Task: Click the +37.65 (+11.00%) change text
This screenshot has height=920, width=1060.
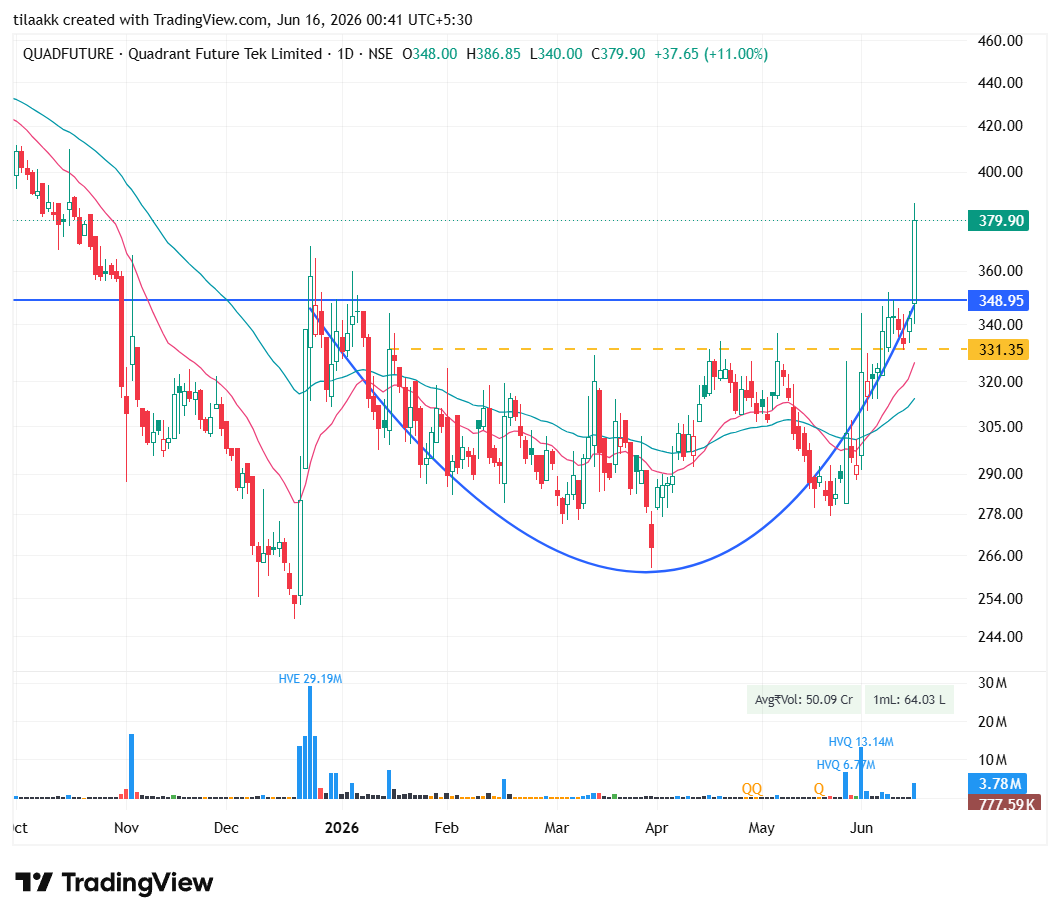Action: pyautogui.click(x=711, y=54)
